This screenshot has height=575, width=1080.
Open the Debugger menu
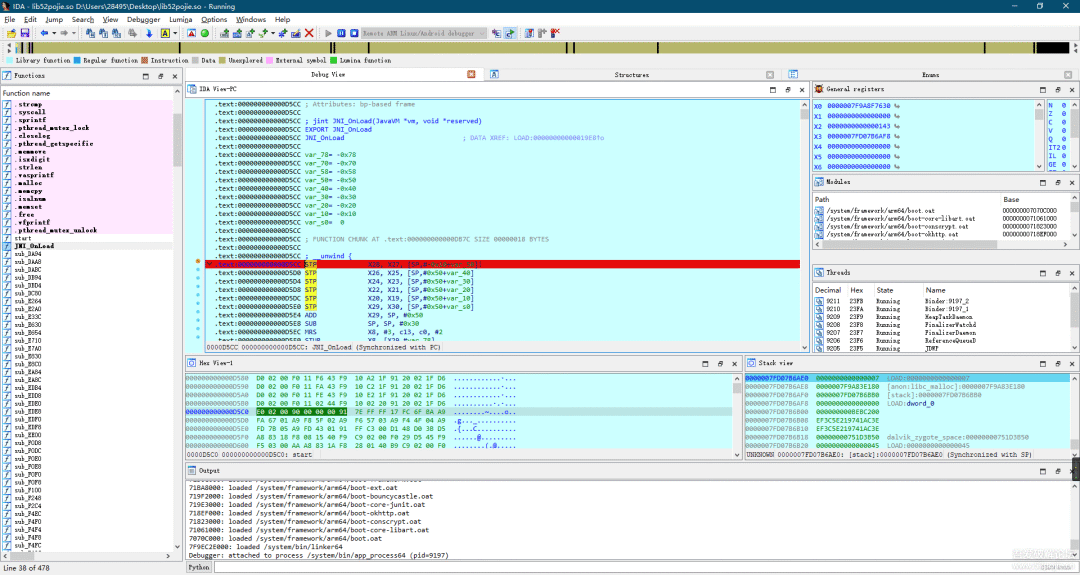143,19
